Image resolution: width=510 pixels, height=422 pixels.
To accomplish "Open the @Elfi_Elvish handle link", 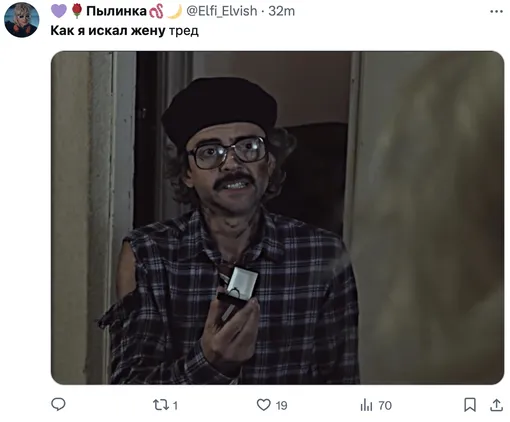I will click(x=222, y=11).
